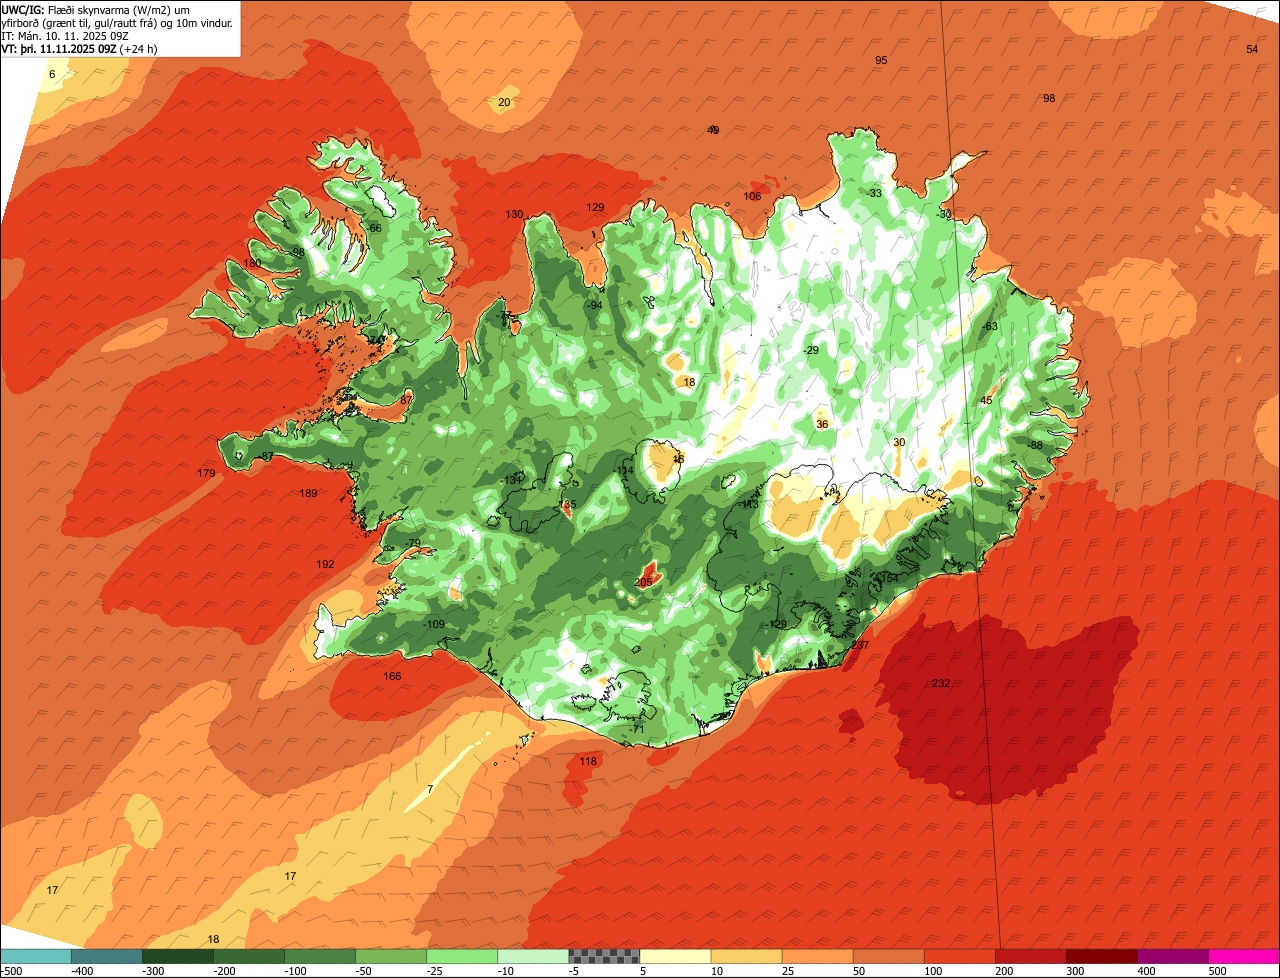Click the value 237 on the southeast coast
Image resolution: width=1280 pixels, height=978 pixels.
tap(860, 645)
